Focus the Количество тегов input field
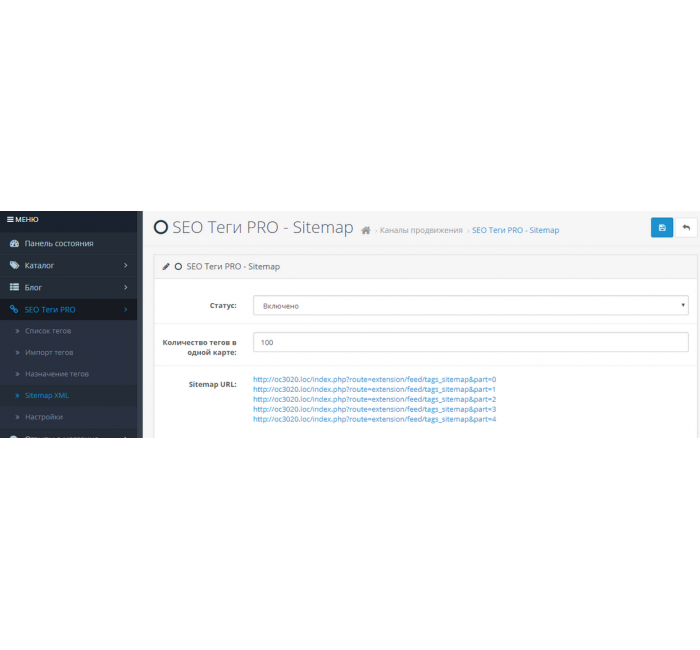 (471, 342)
